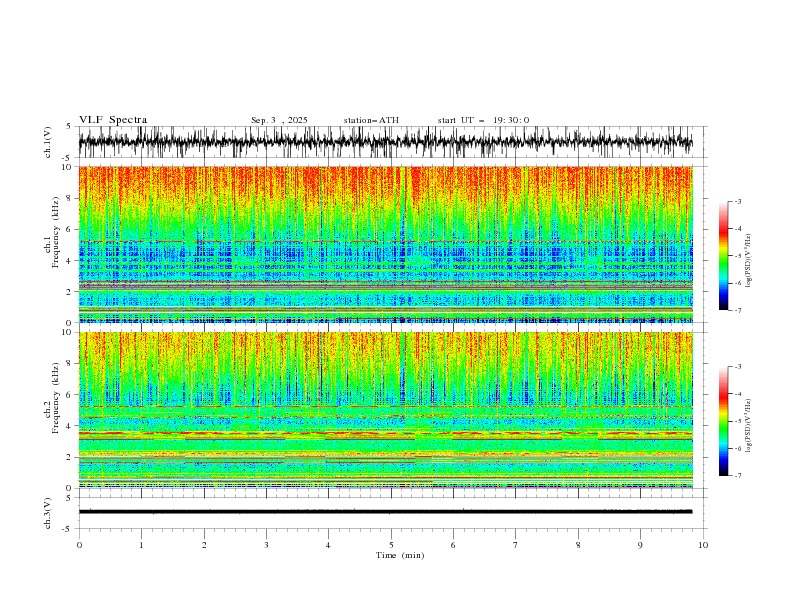The width and height of the screenshot is (792, 612).
Task: Click the '-5' label on ch.2 colorbar
Action: point(738,421)
